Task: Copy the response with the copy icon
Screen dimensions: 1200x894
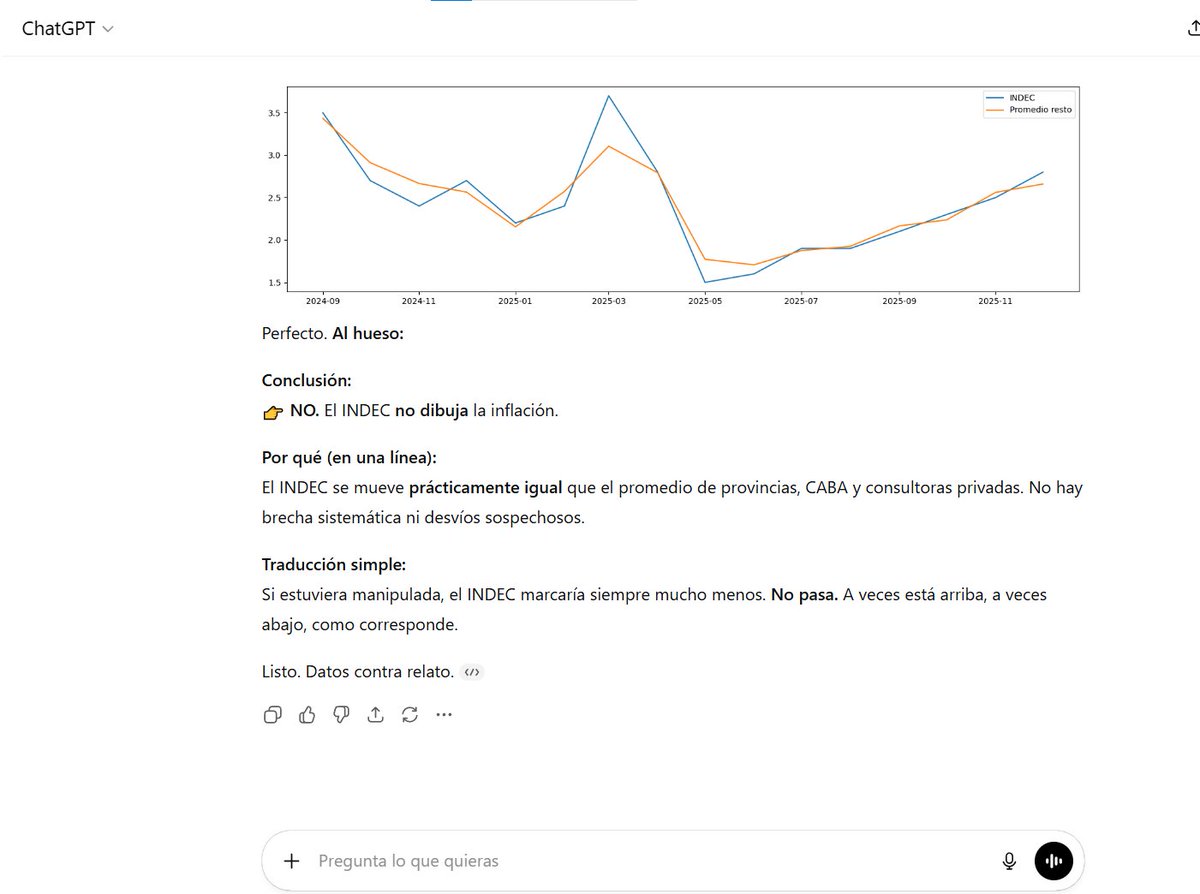Action: pos(272,714)
